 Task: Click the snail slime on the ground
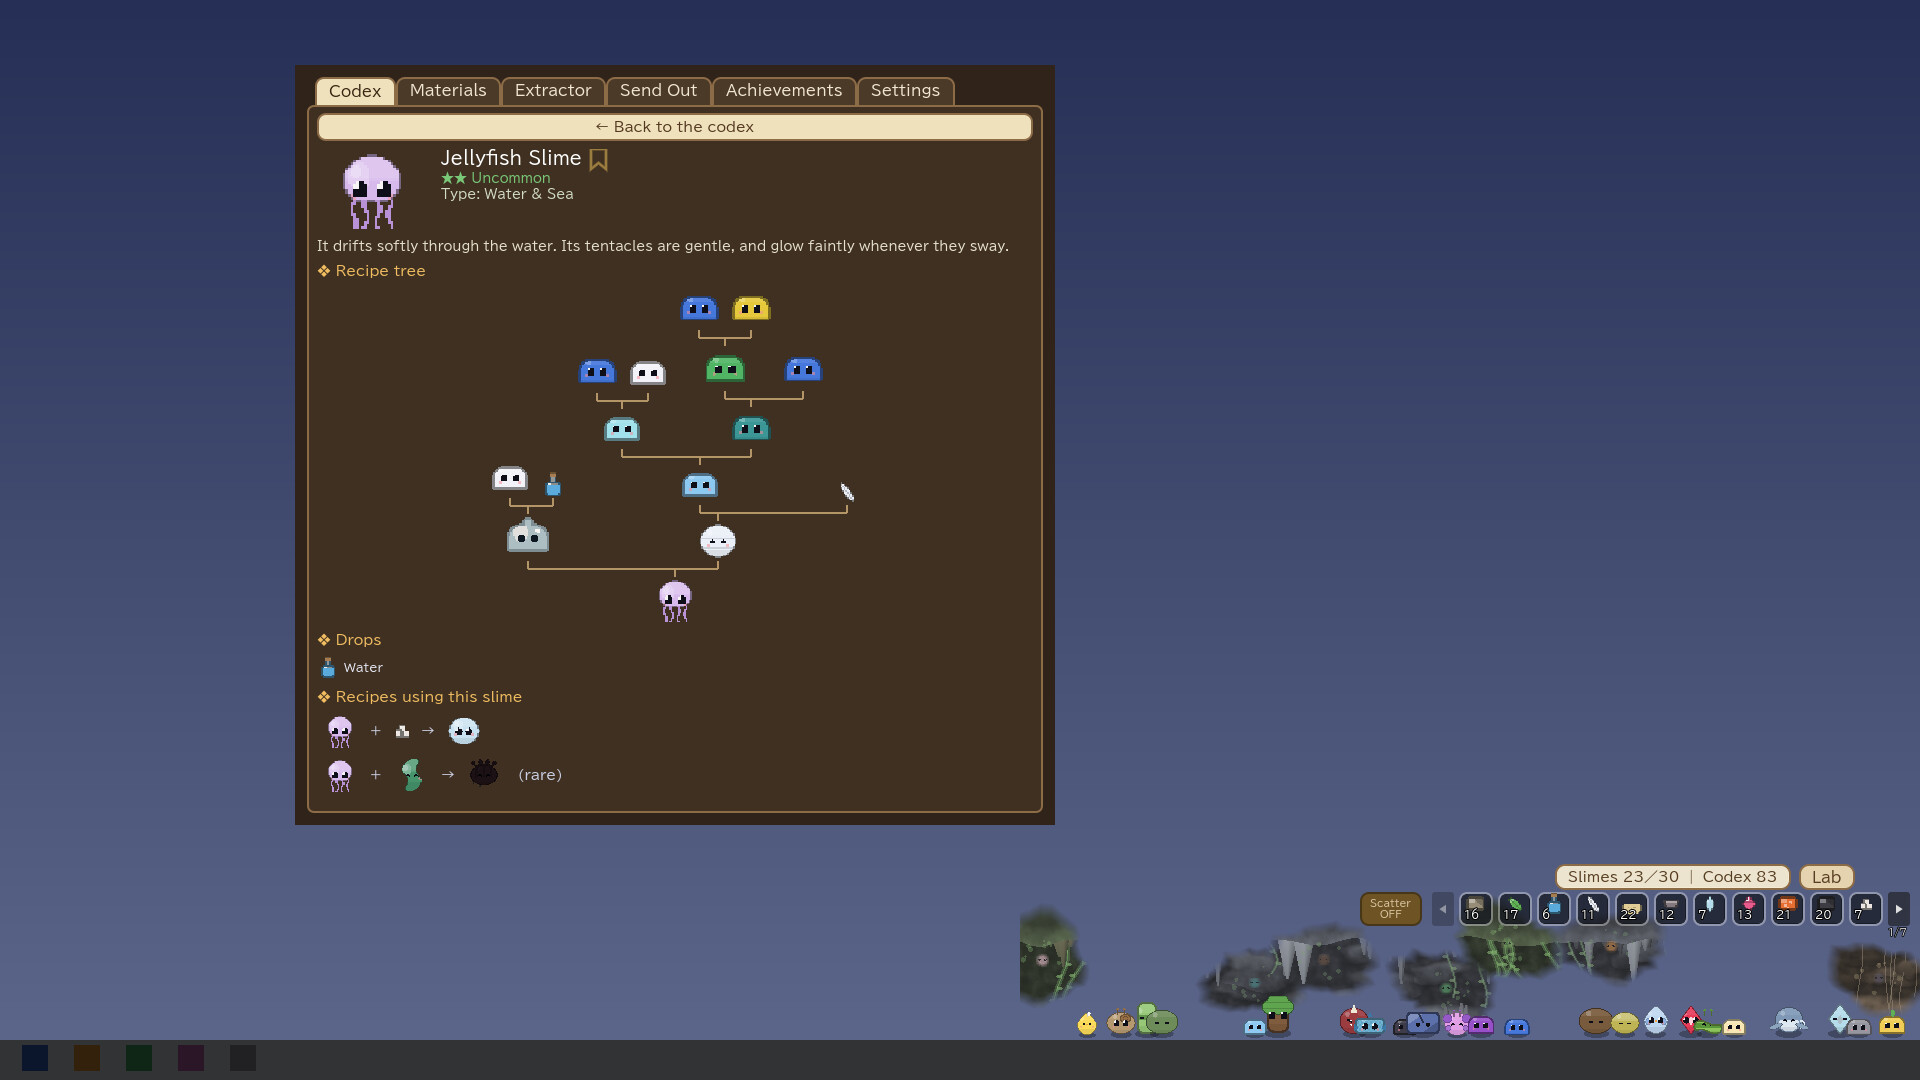[1120, 1022]
